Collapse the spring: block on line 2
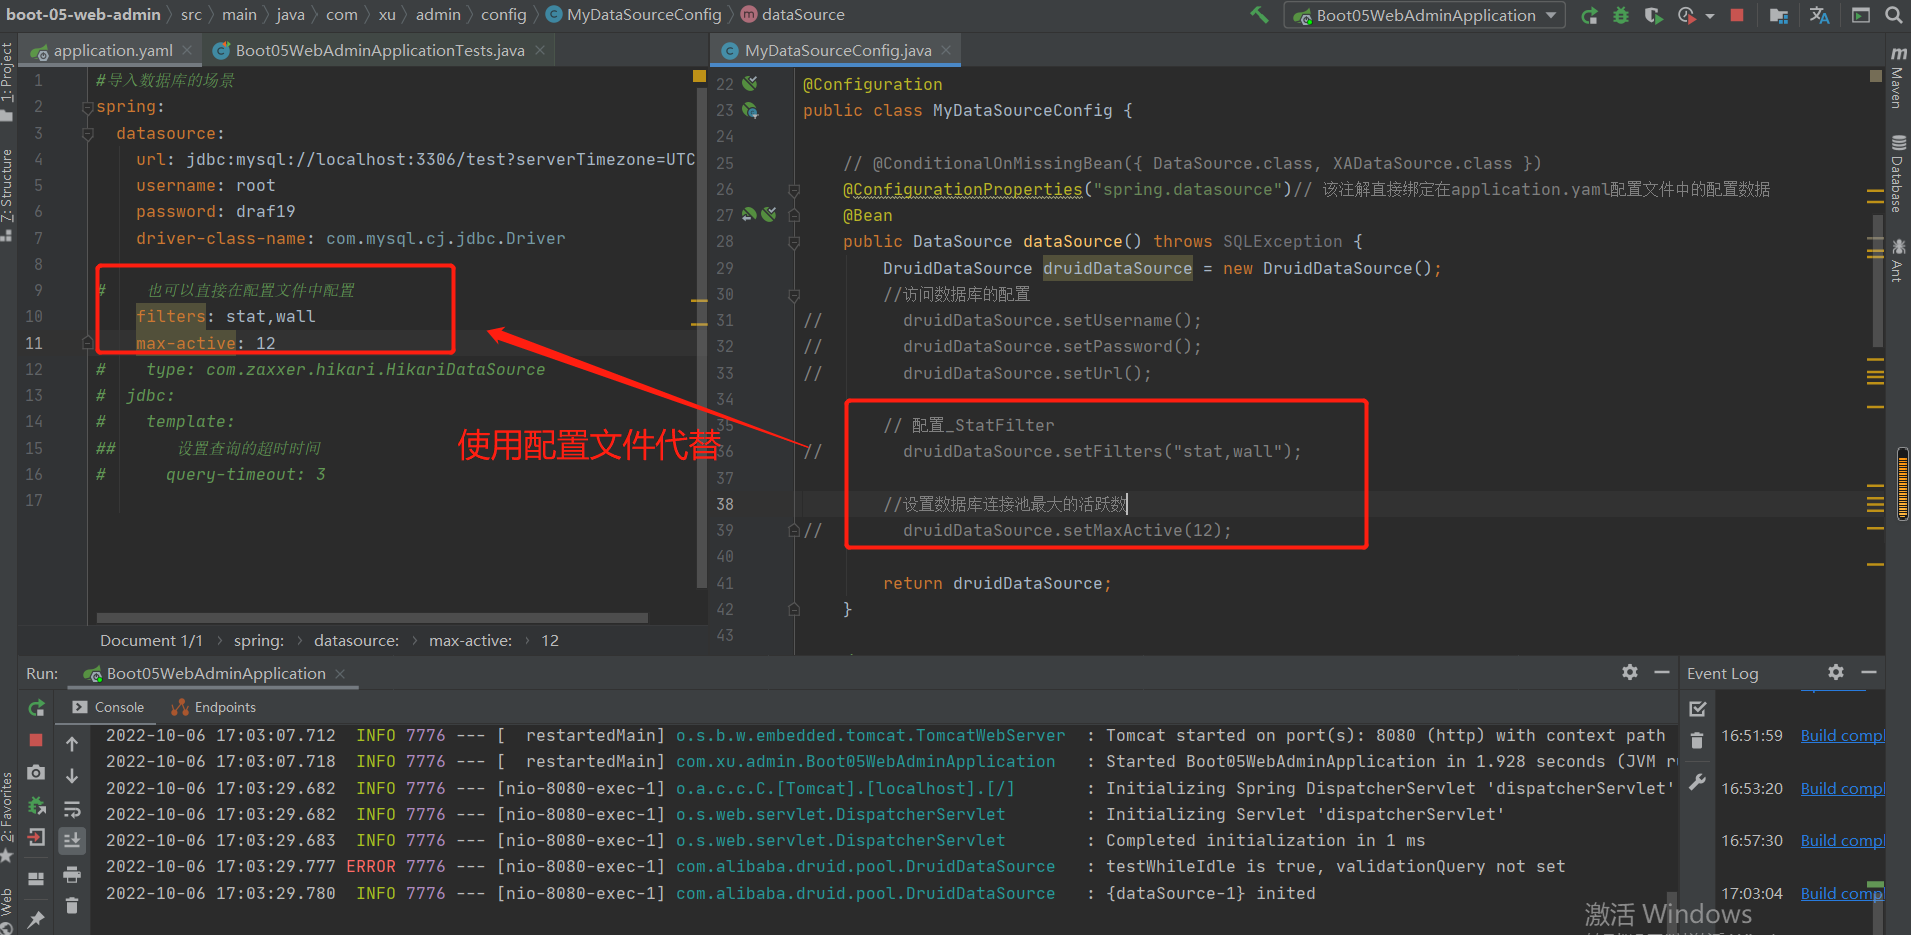Image resolution: width=1911 pixels, height=935 pixels. [x=88, y=107]
